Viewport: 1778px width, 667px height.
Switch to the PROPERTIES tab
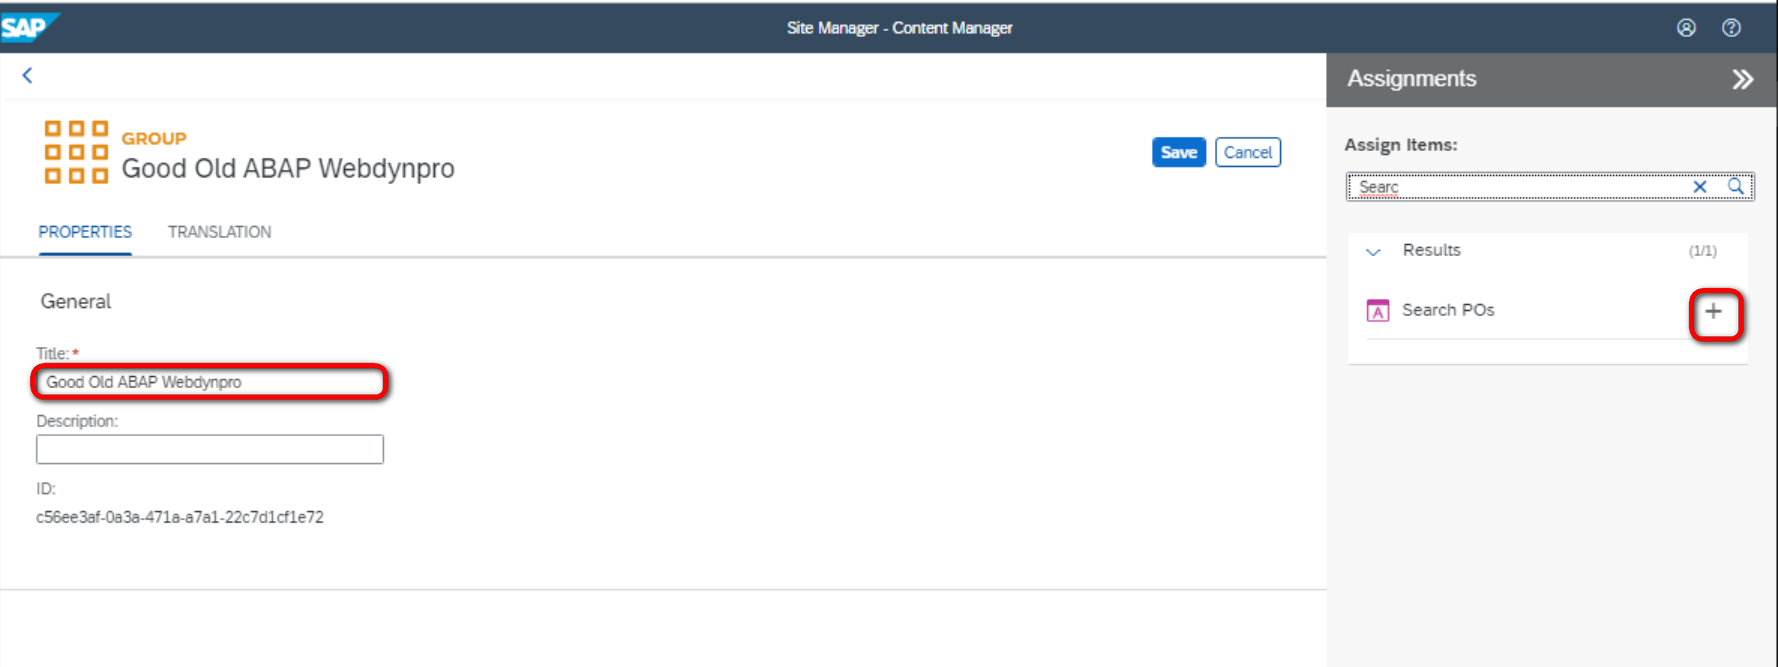coord(85,232)
